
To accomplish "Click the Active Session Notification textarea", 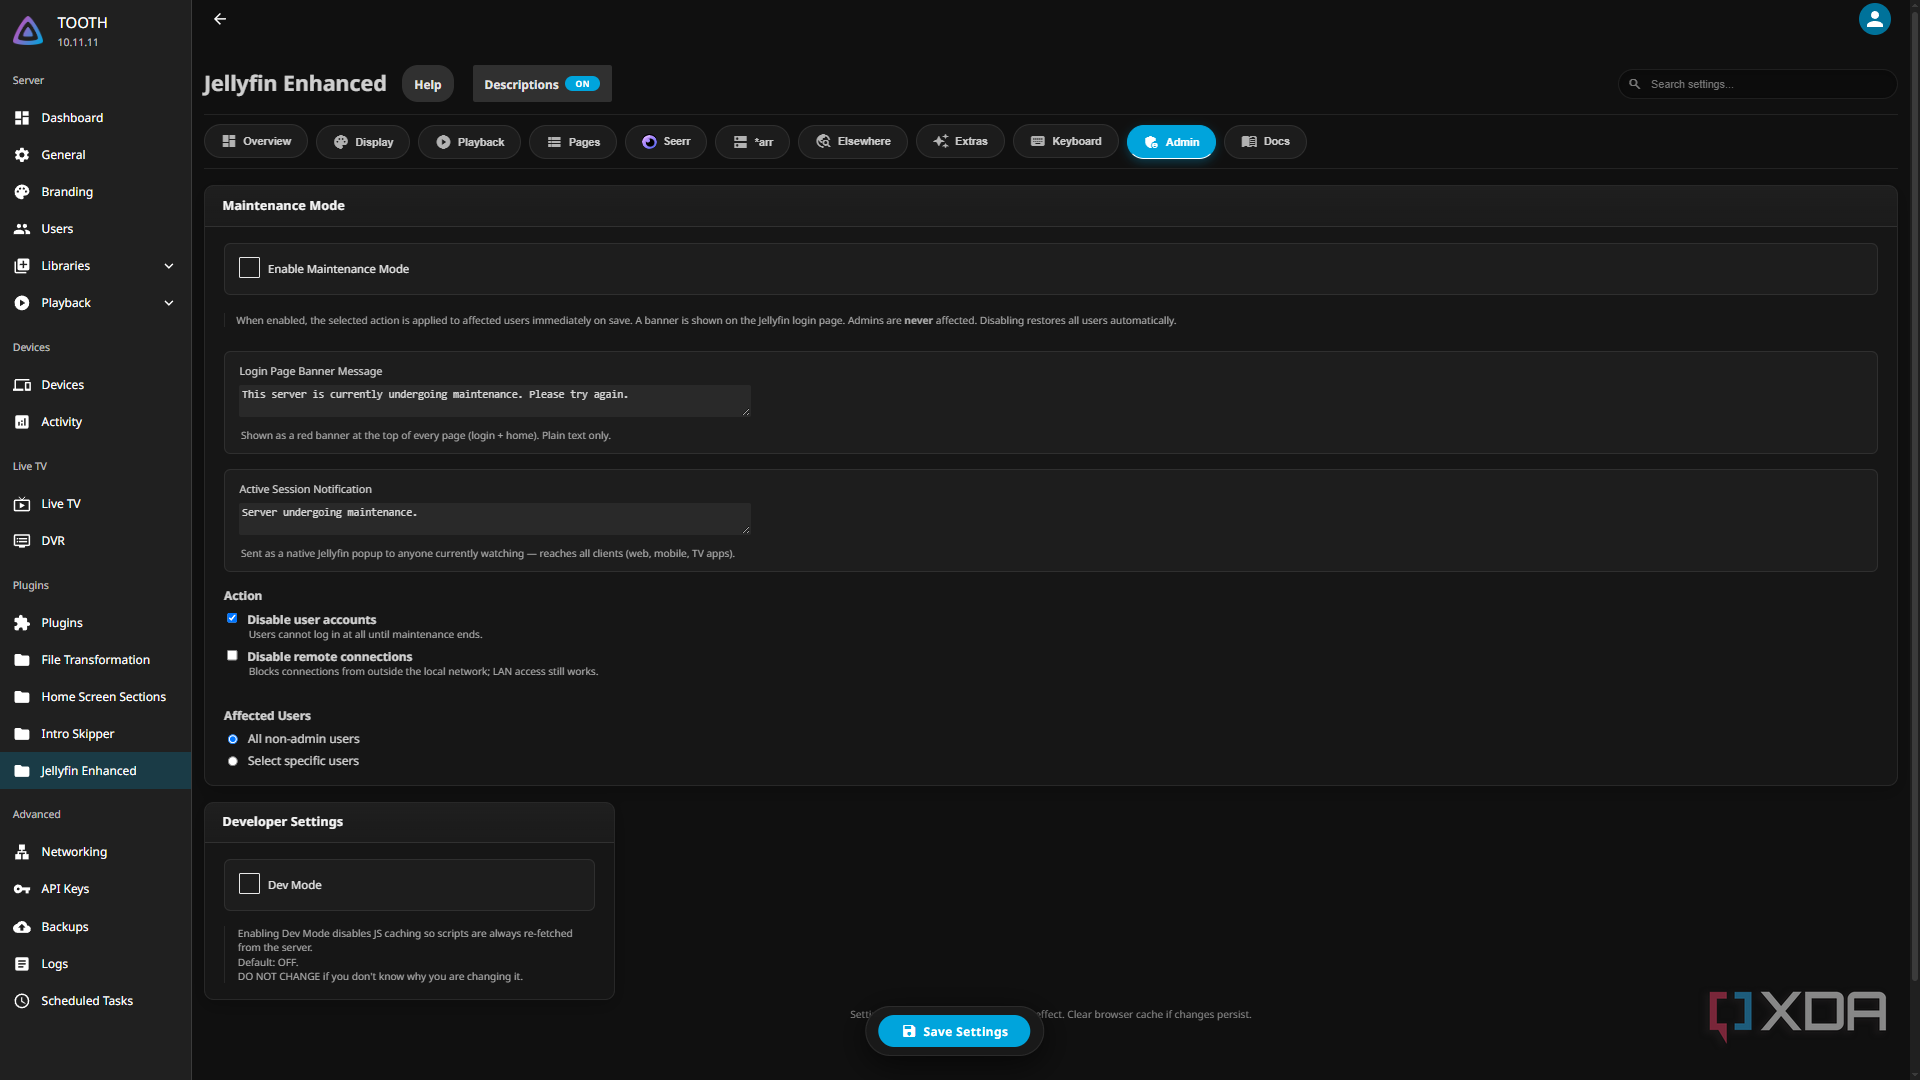I will pyautogui.click(x=494, y=518).
